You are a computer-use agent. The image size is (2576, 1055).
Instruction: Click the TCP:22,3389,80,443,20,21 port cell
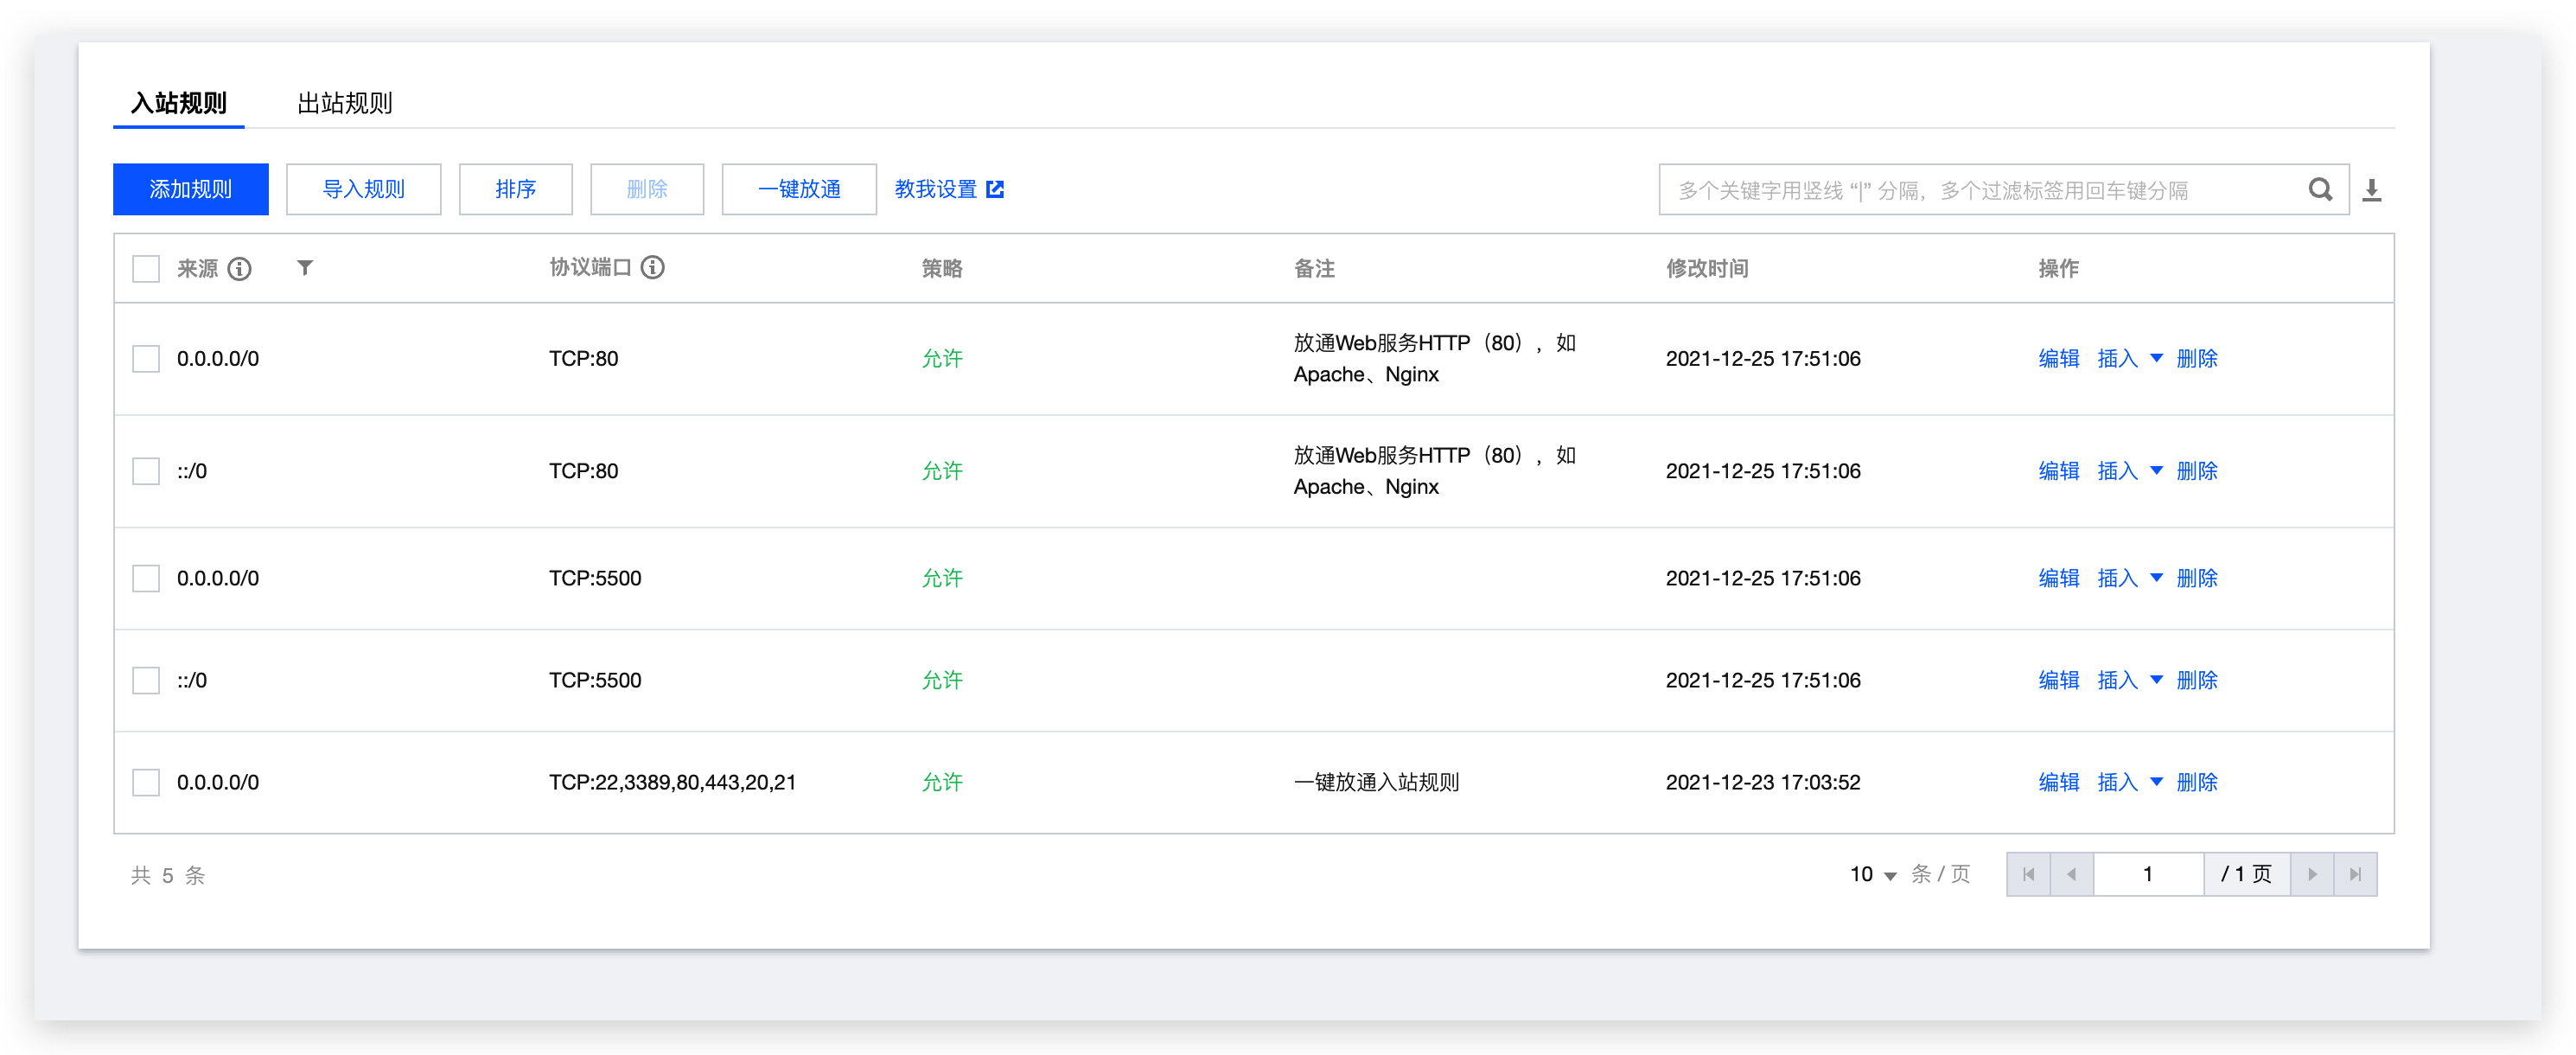672,782
